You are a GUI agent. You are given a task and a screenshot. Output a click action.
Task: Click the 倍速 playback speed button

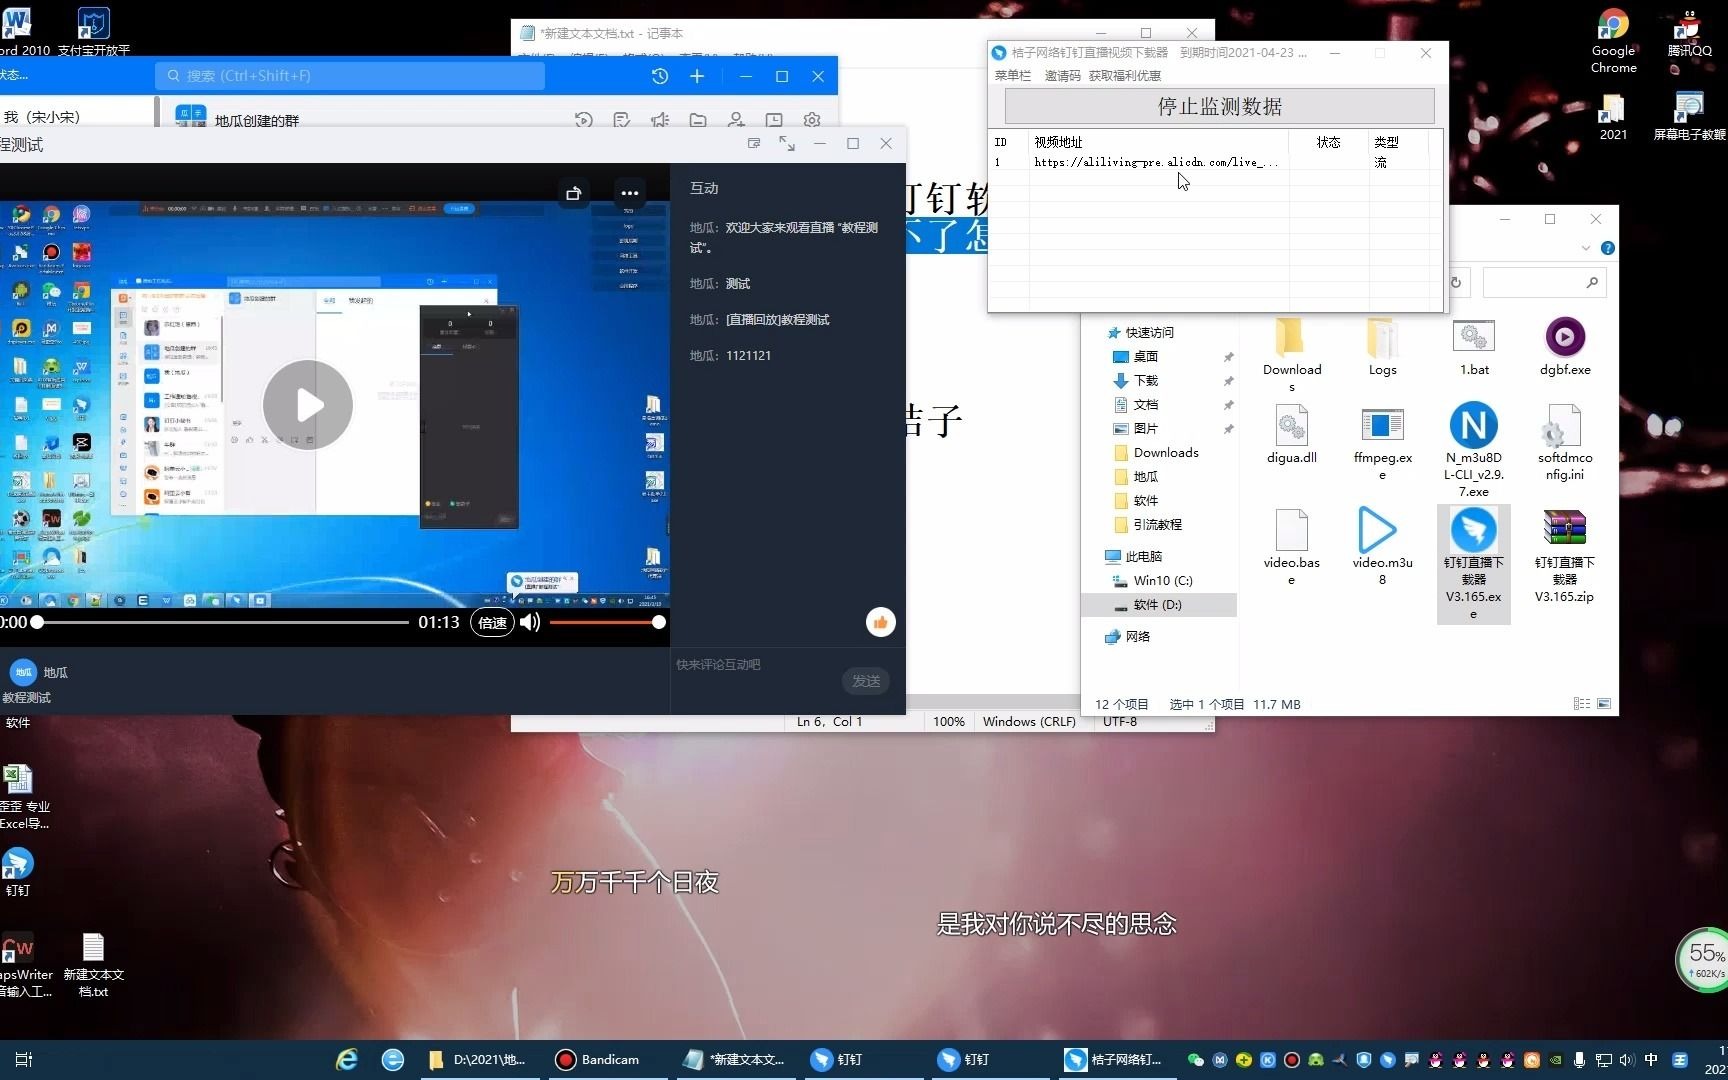pos(492,622)
